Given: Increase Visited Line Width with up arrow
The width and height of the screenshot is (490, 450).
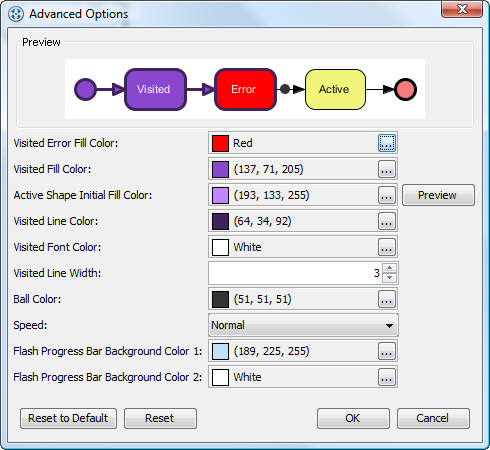Looking at the screenshot, I should (x=389, y=268).
